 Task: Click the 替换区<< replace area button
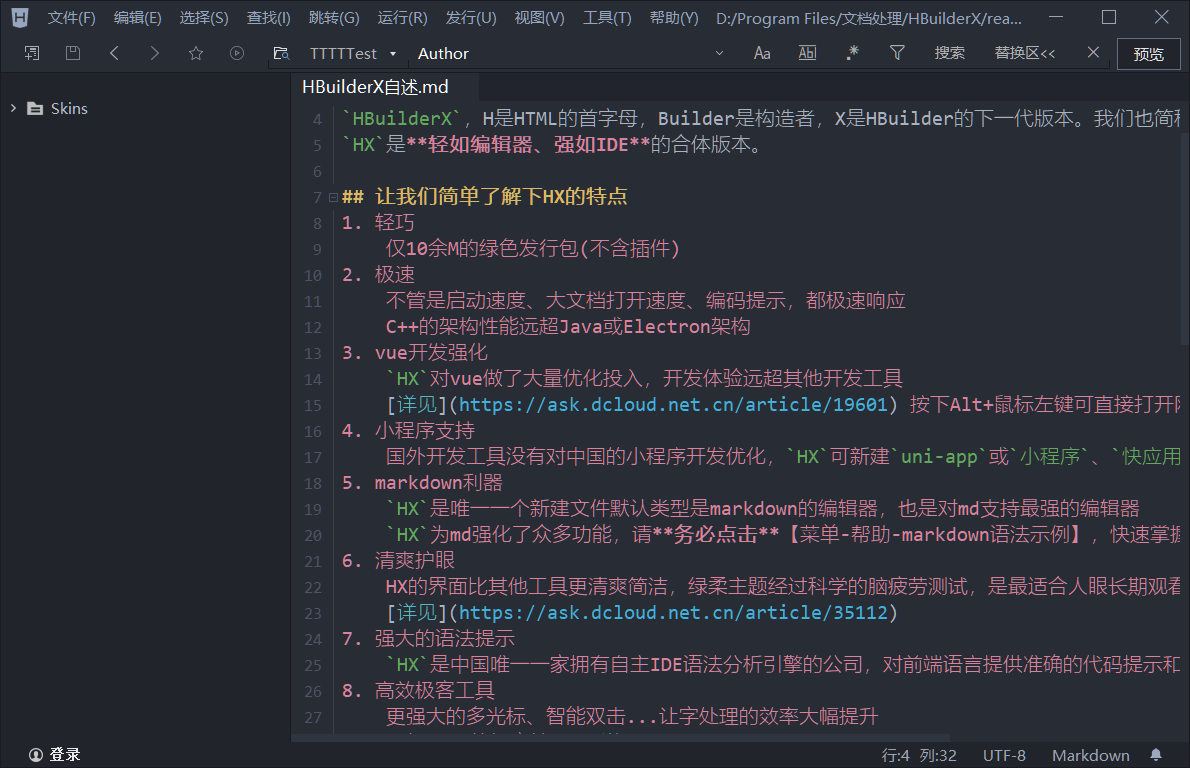click(x=1025, y=53)
